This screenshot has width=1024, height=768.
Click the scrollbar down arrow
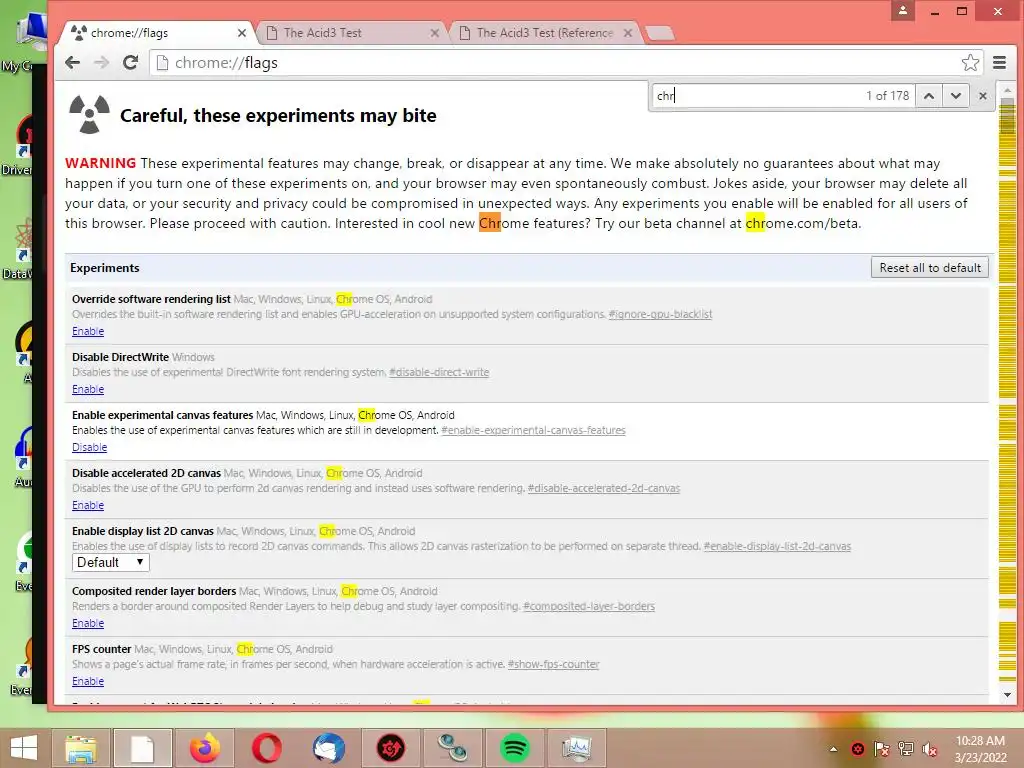point(1007,696)
